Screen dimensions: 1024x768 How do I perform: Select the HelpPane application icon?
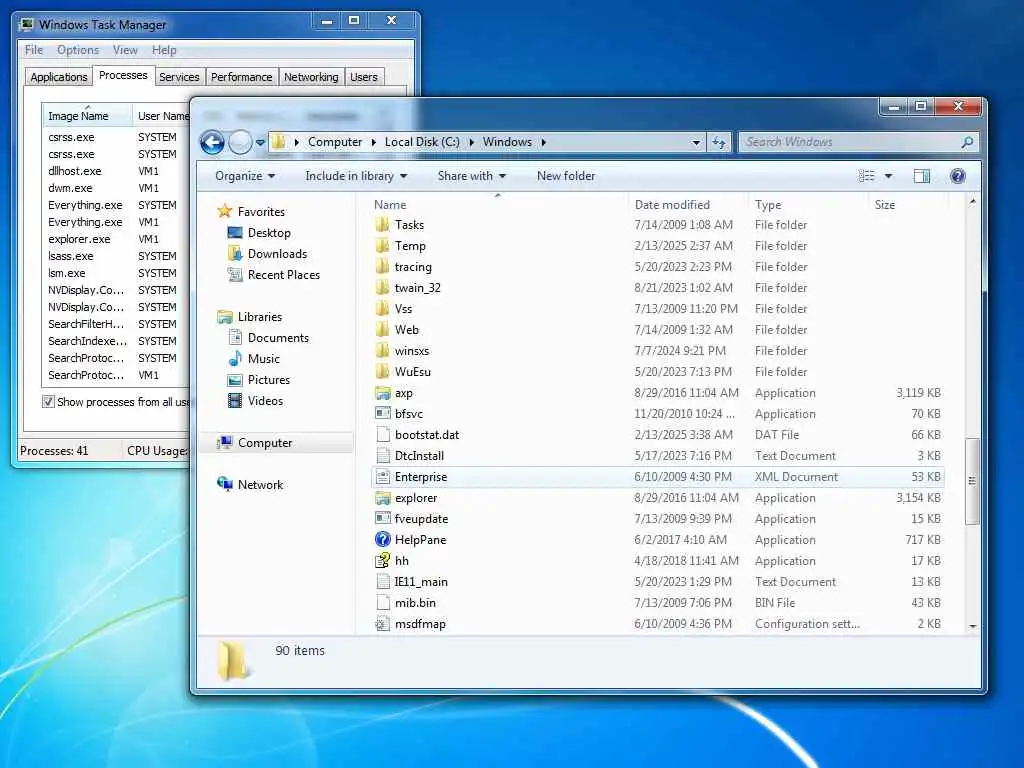pos(383,539)
